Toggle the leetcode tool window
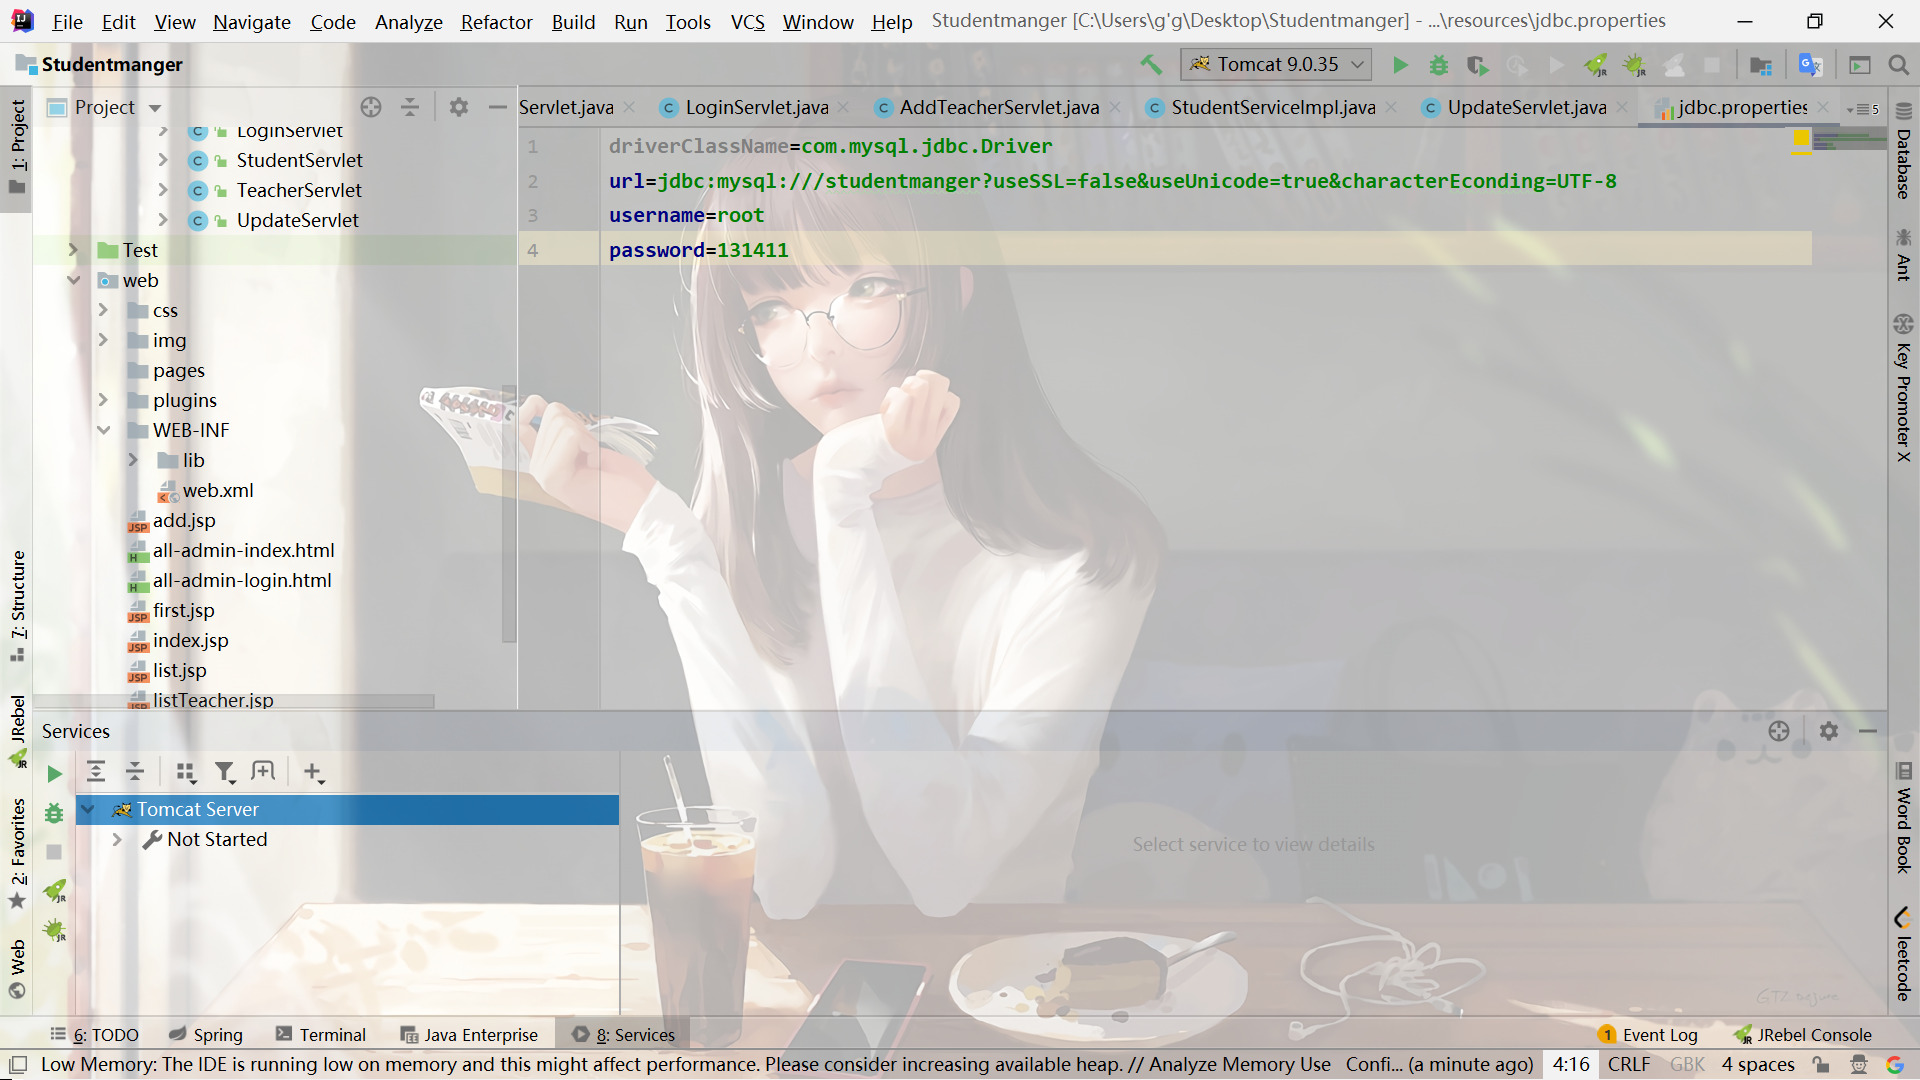The width and height of the screenshot is (1920, 1080). 1903,954
